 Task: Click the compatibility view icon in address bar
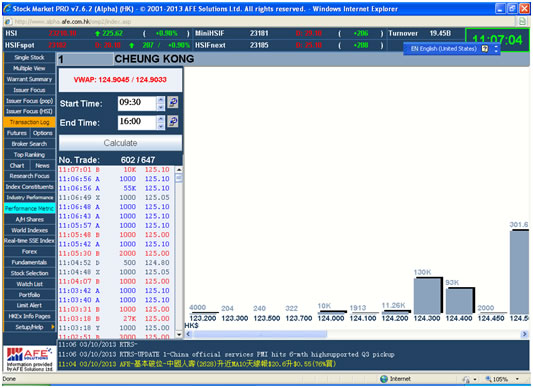coord(522,21)
